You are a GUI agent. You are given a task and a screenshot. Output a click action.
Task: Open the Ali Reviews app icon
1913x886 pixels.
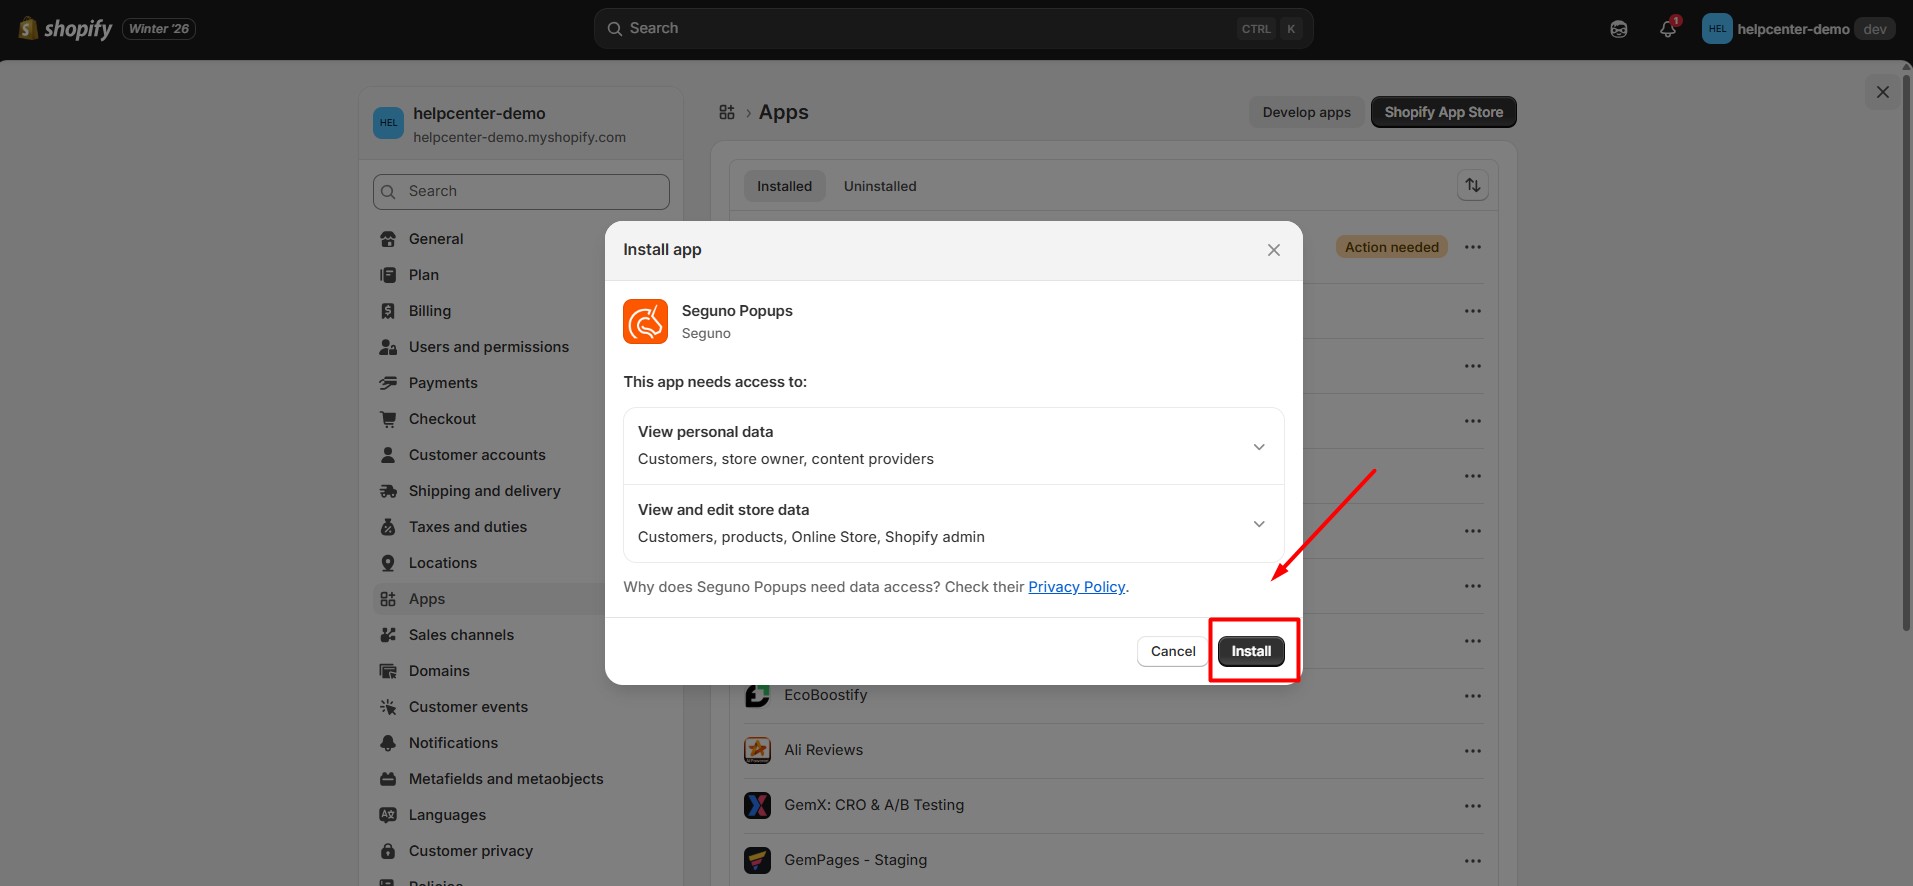click(757, 750)
